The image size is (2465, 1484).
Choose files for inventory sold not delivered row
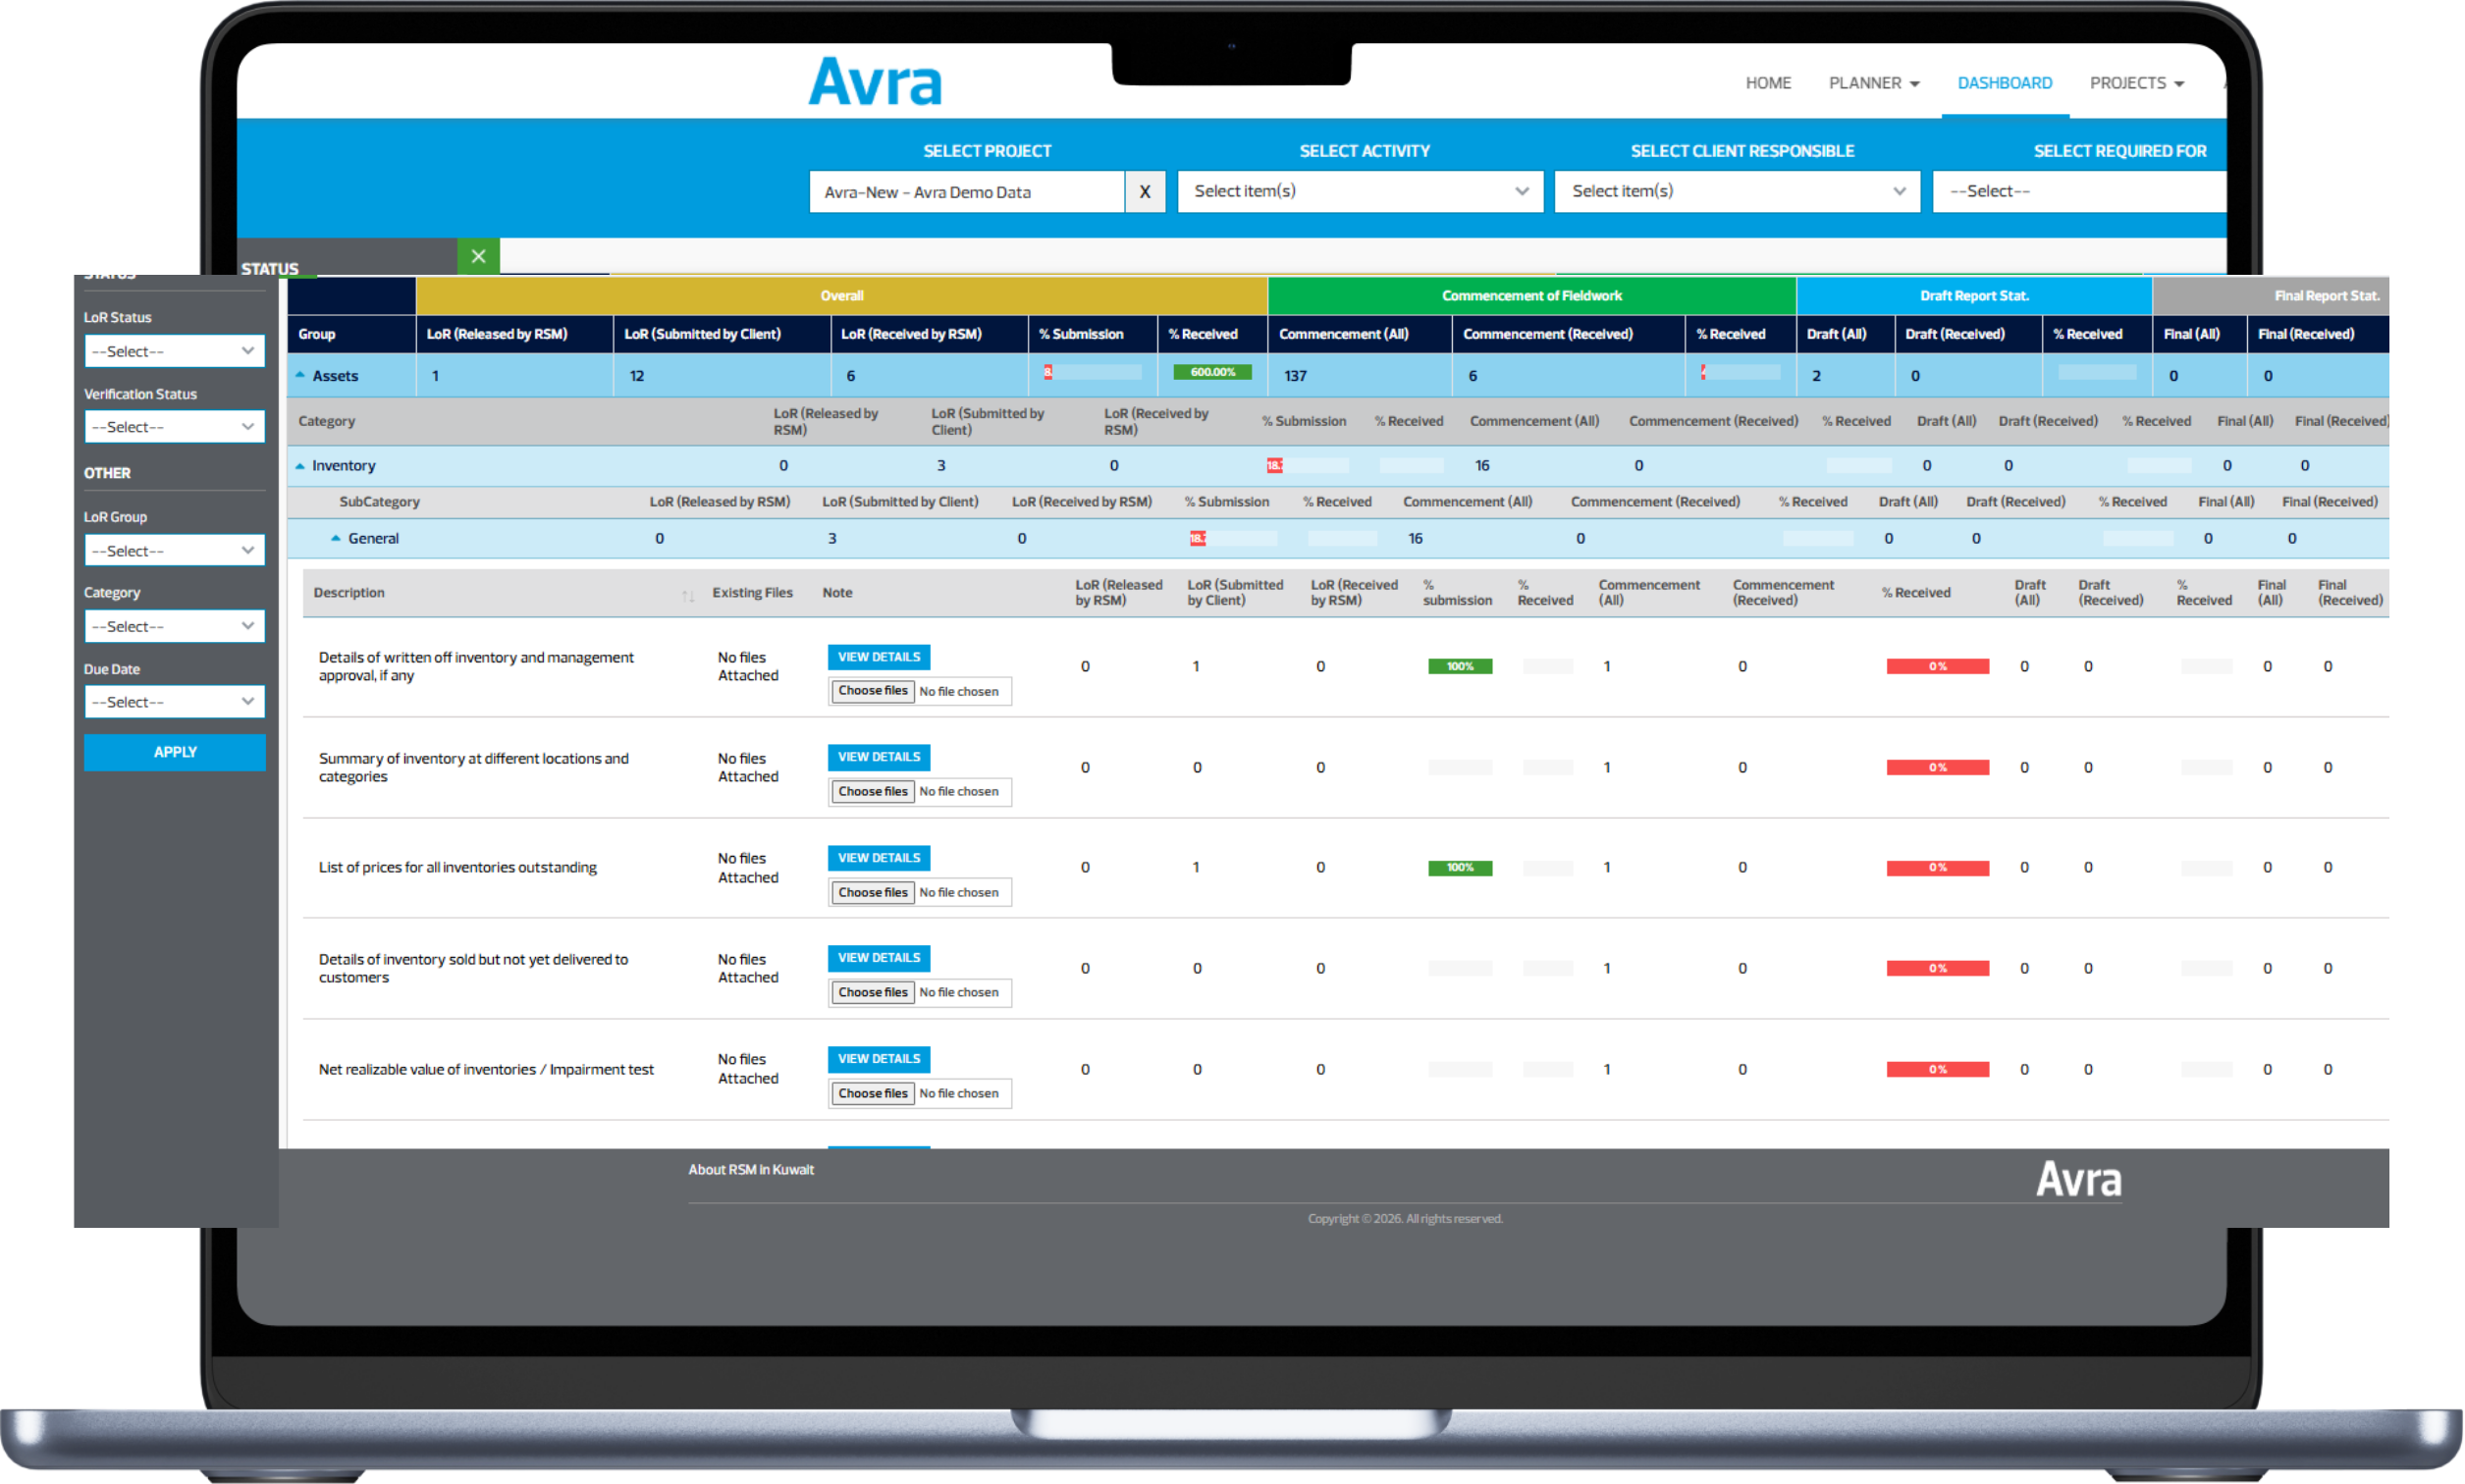[x=873, y=993]
